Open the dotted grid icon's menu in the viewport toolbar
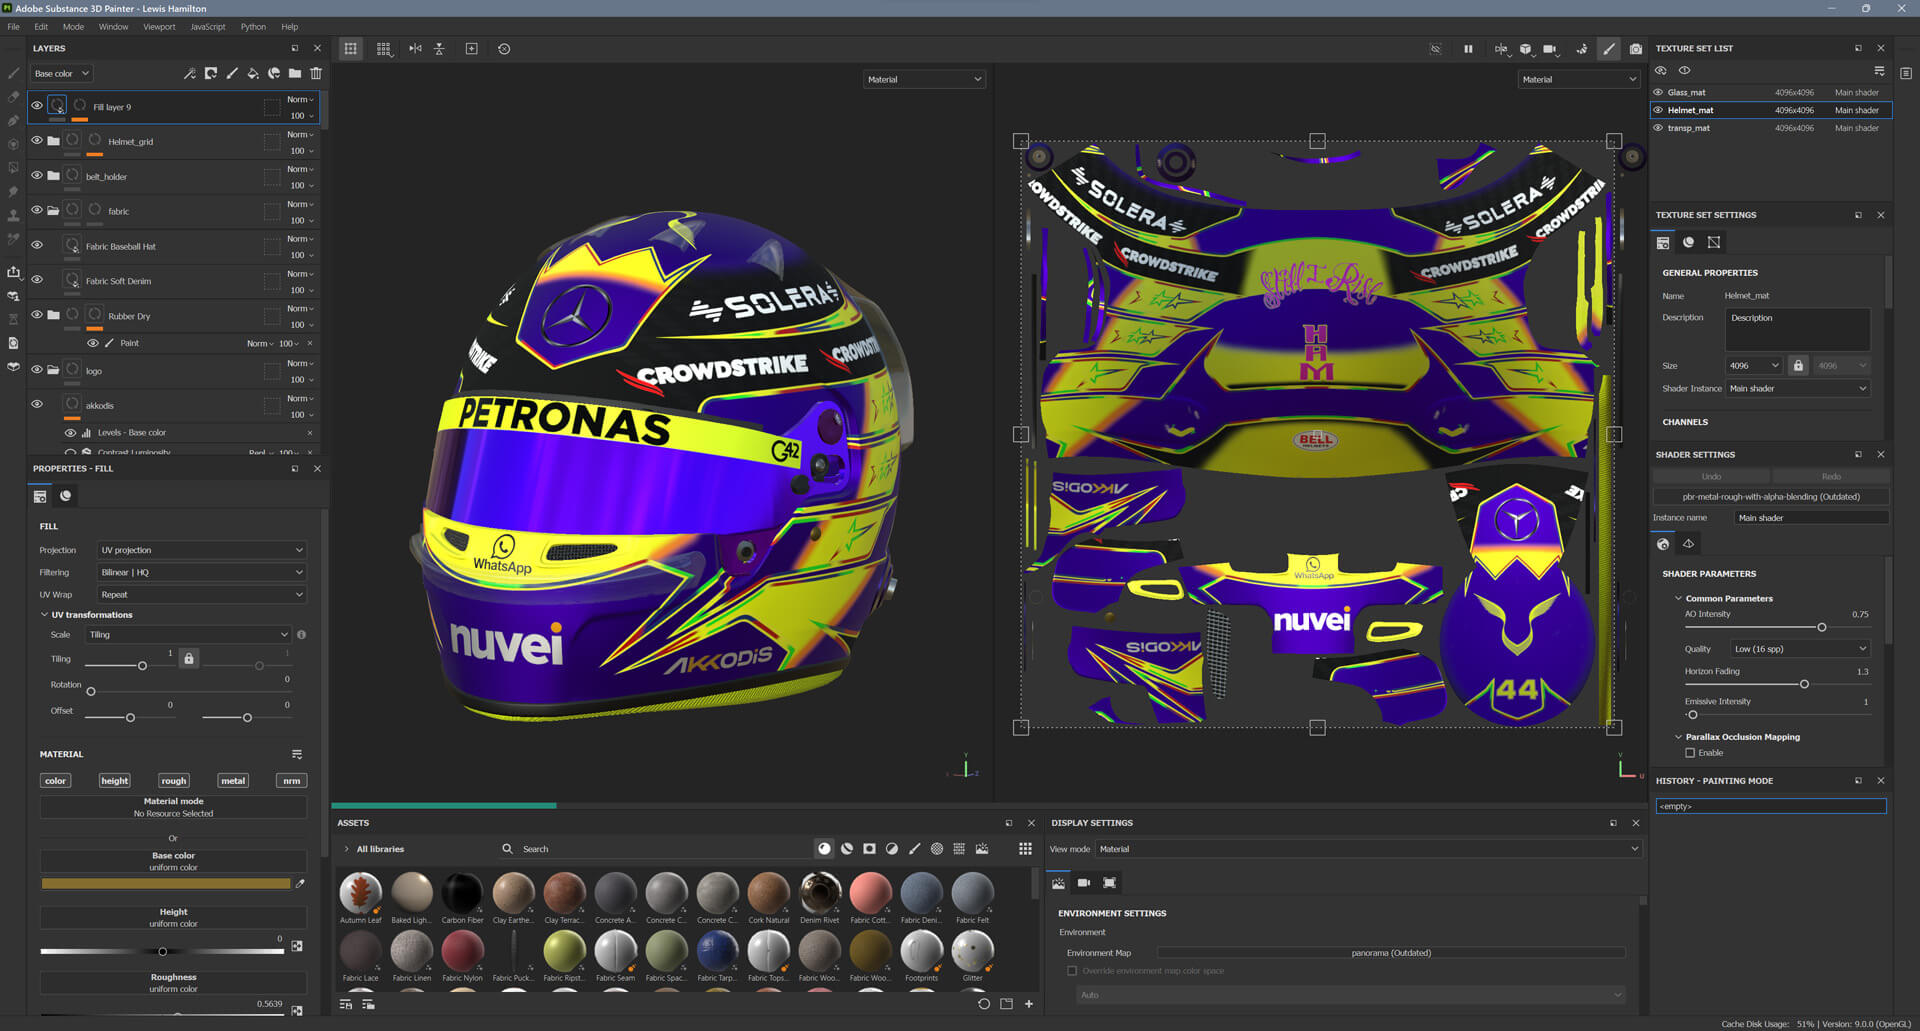Image resolution: width=1920 pixels, height=1031 pixels. point(384,48)
